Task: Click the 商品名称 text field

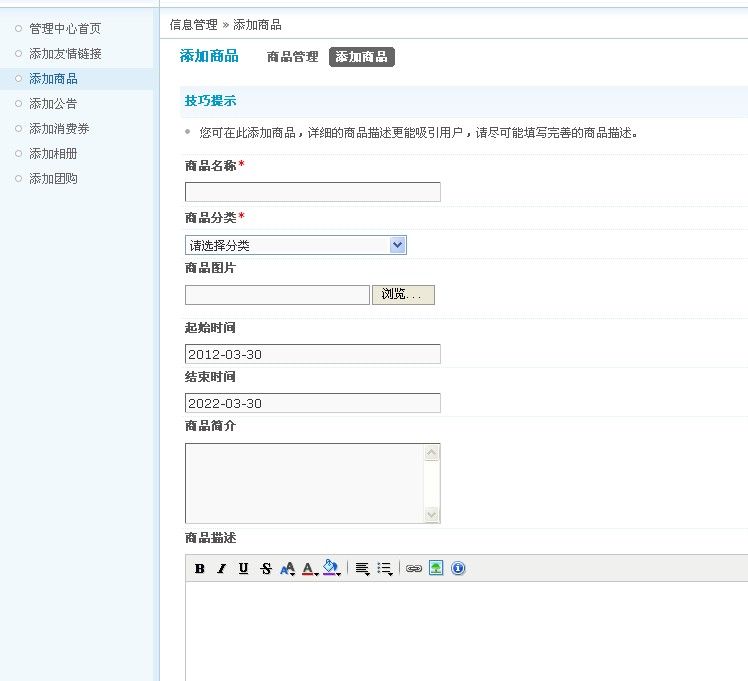Action: coord(312,192)
